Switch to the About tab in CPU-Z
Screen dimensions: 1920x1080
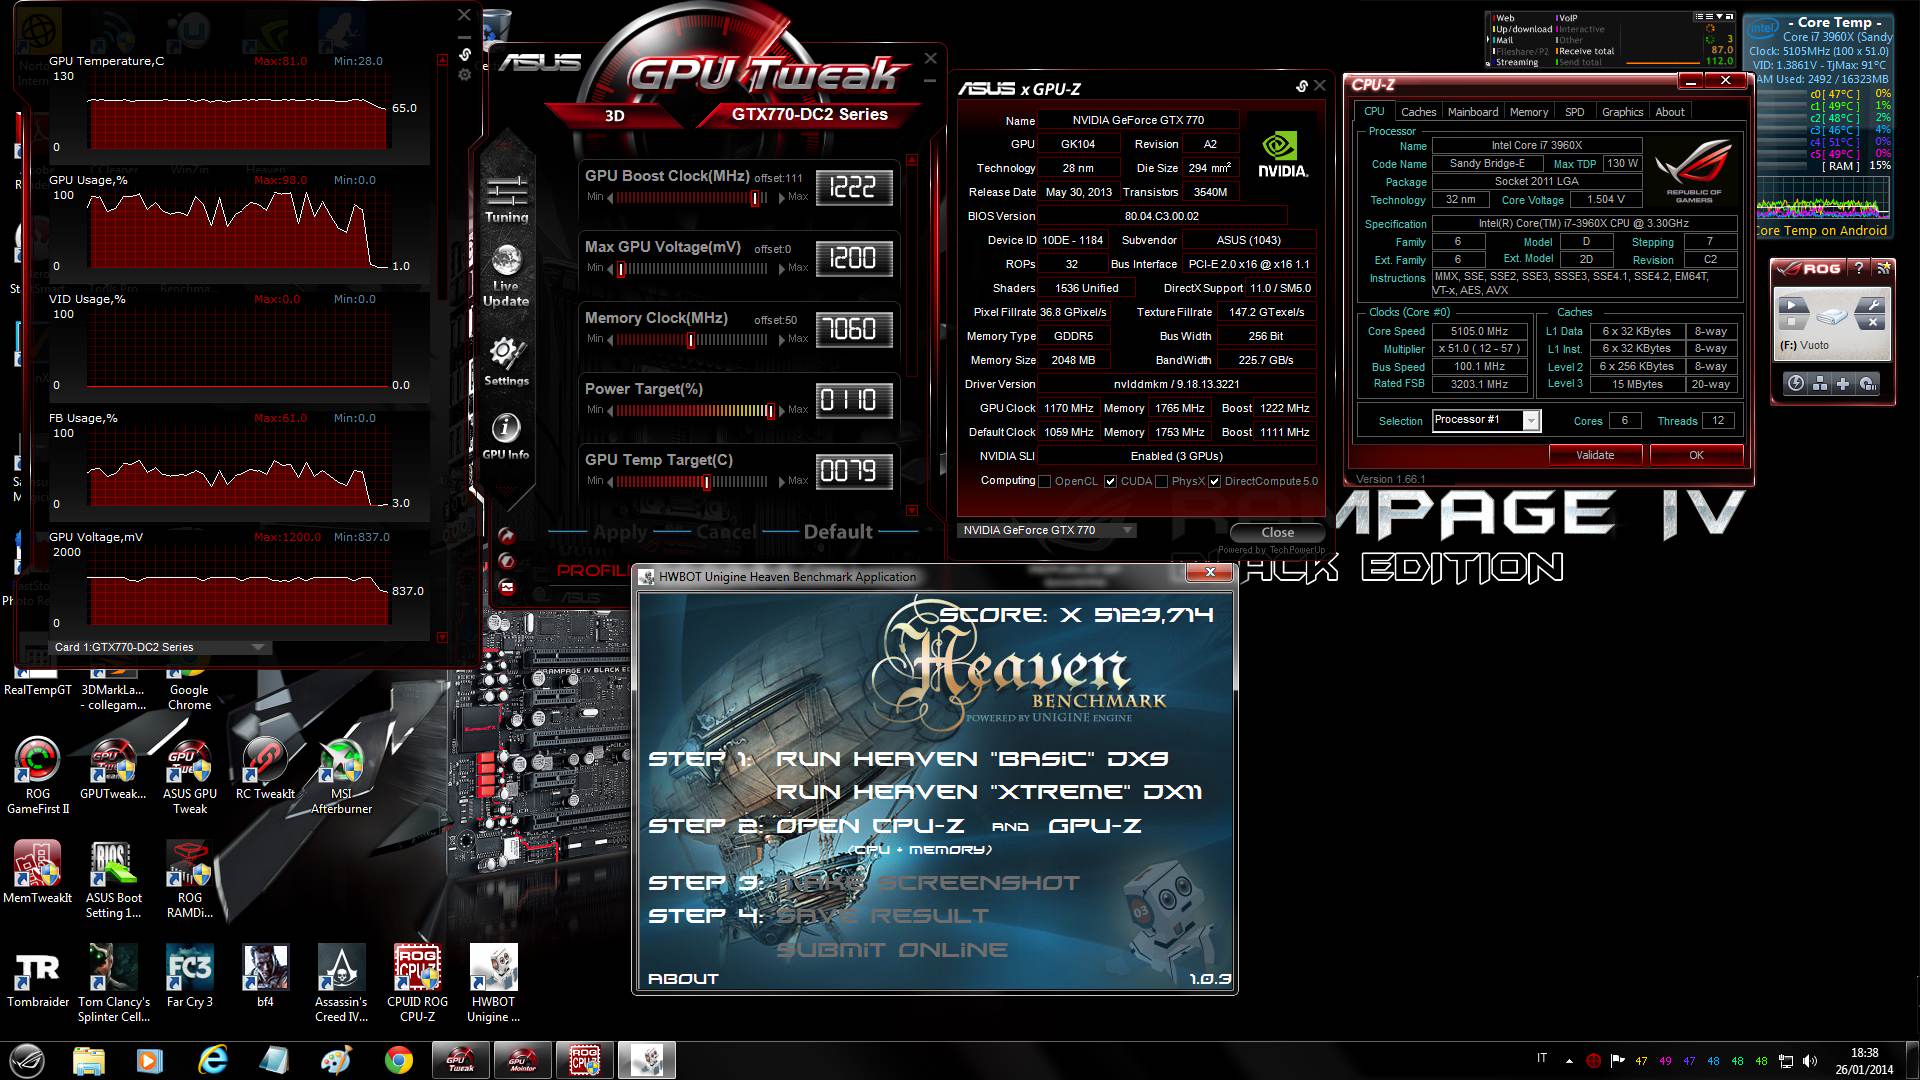pos(1669,112)
